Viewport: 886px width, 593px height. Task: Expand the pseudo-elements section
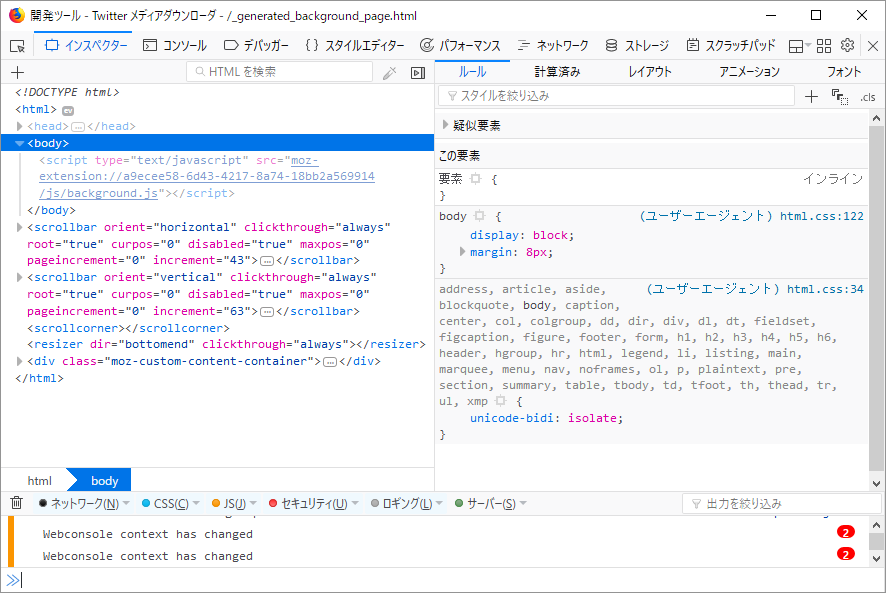[x=446, y=125]
